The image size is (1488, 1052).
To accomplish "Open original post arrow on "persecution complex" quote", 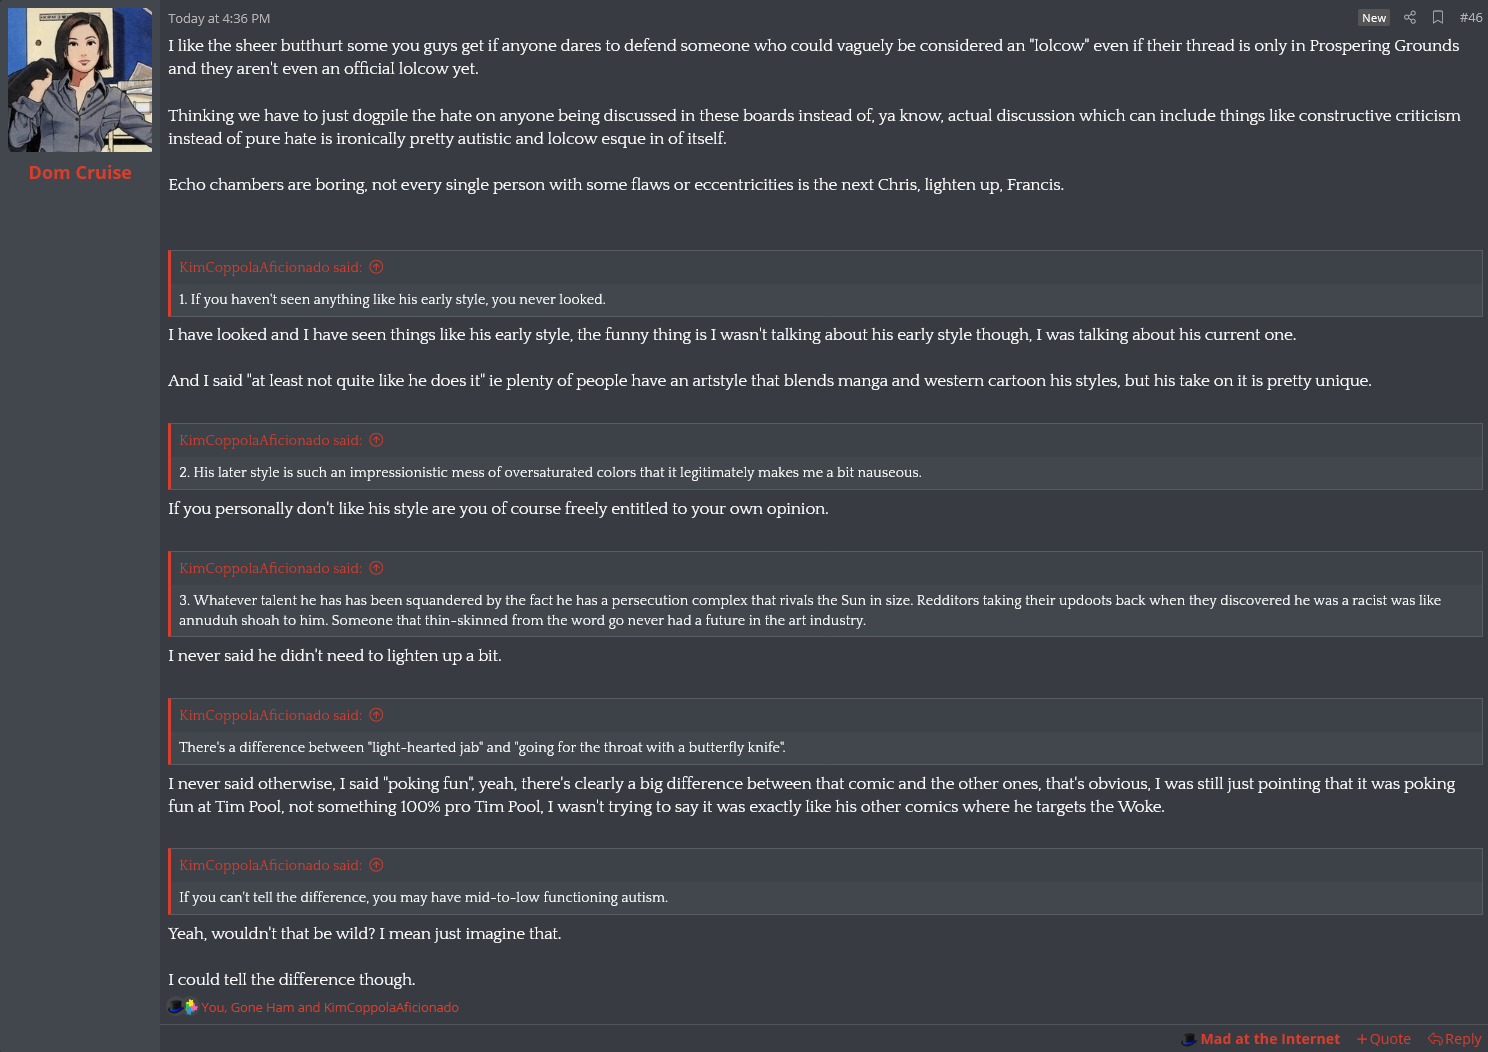I will 376,568.
